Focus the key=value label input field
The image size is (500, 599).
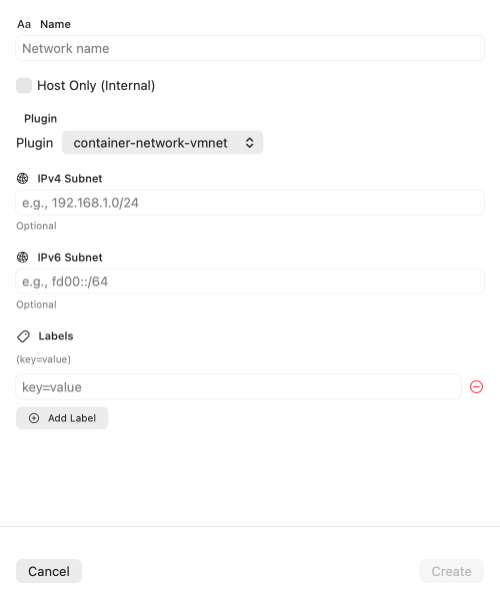click(238, 387)
